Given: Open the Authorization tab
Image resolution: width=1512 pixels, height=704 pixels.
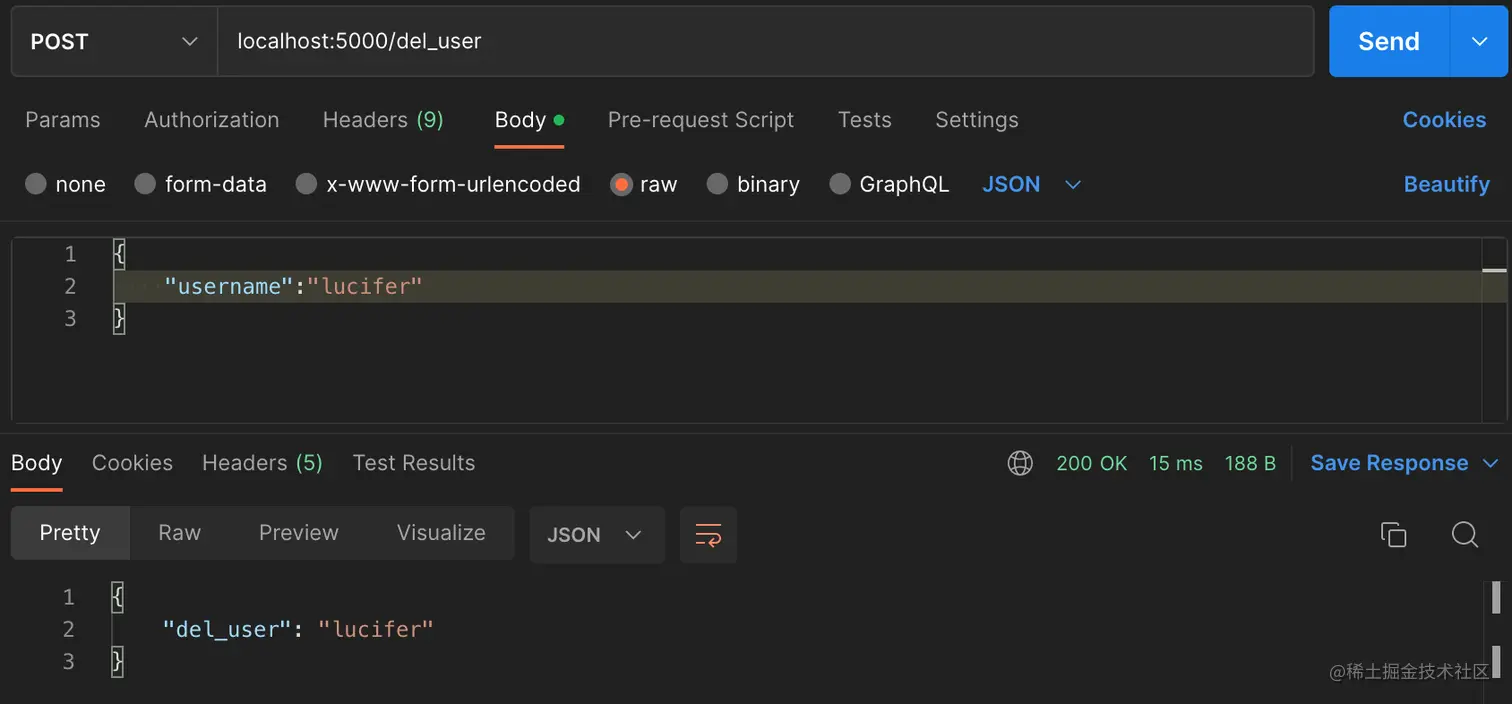Looking at the screenshot, I should 211,120.
